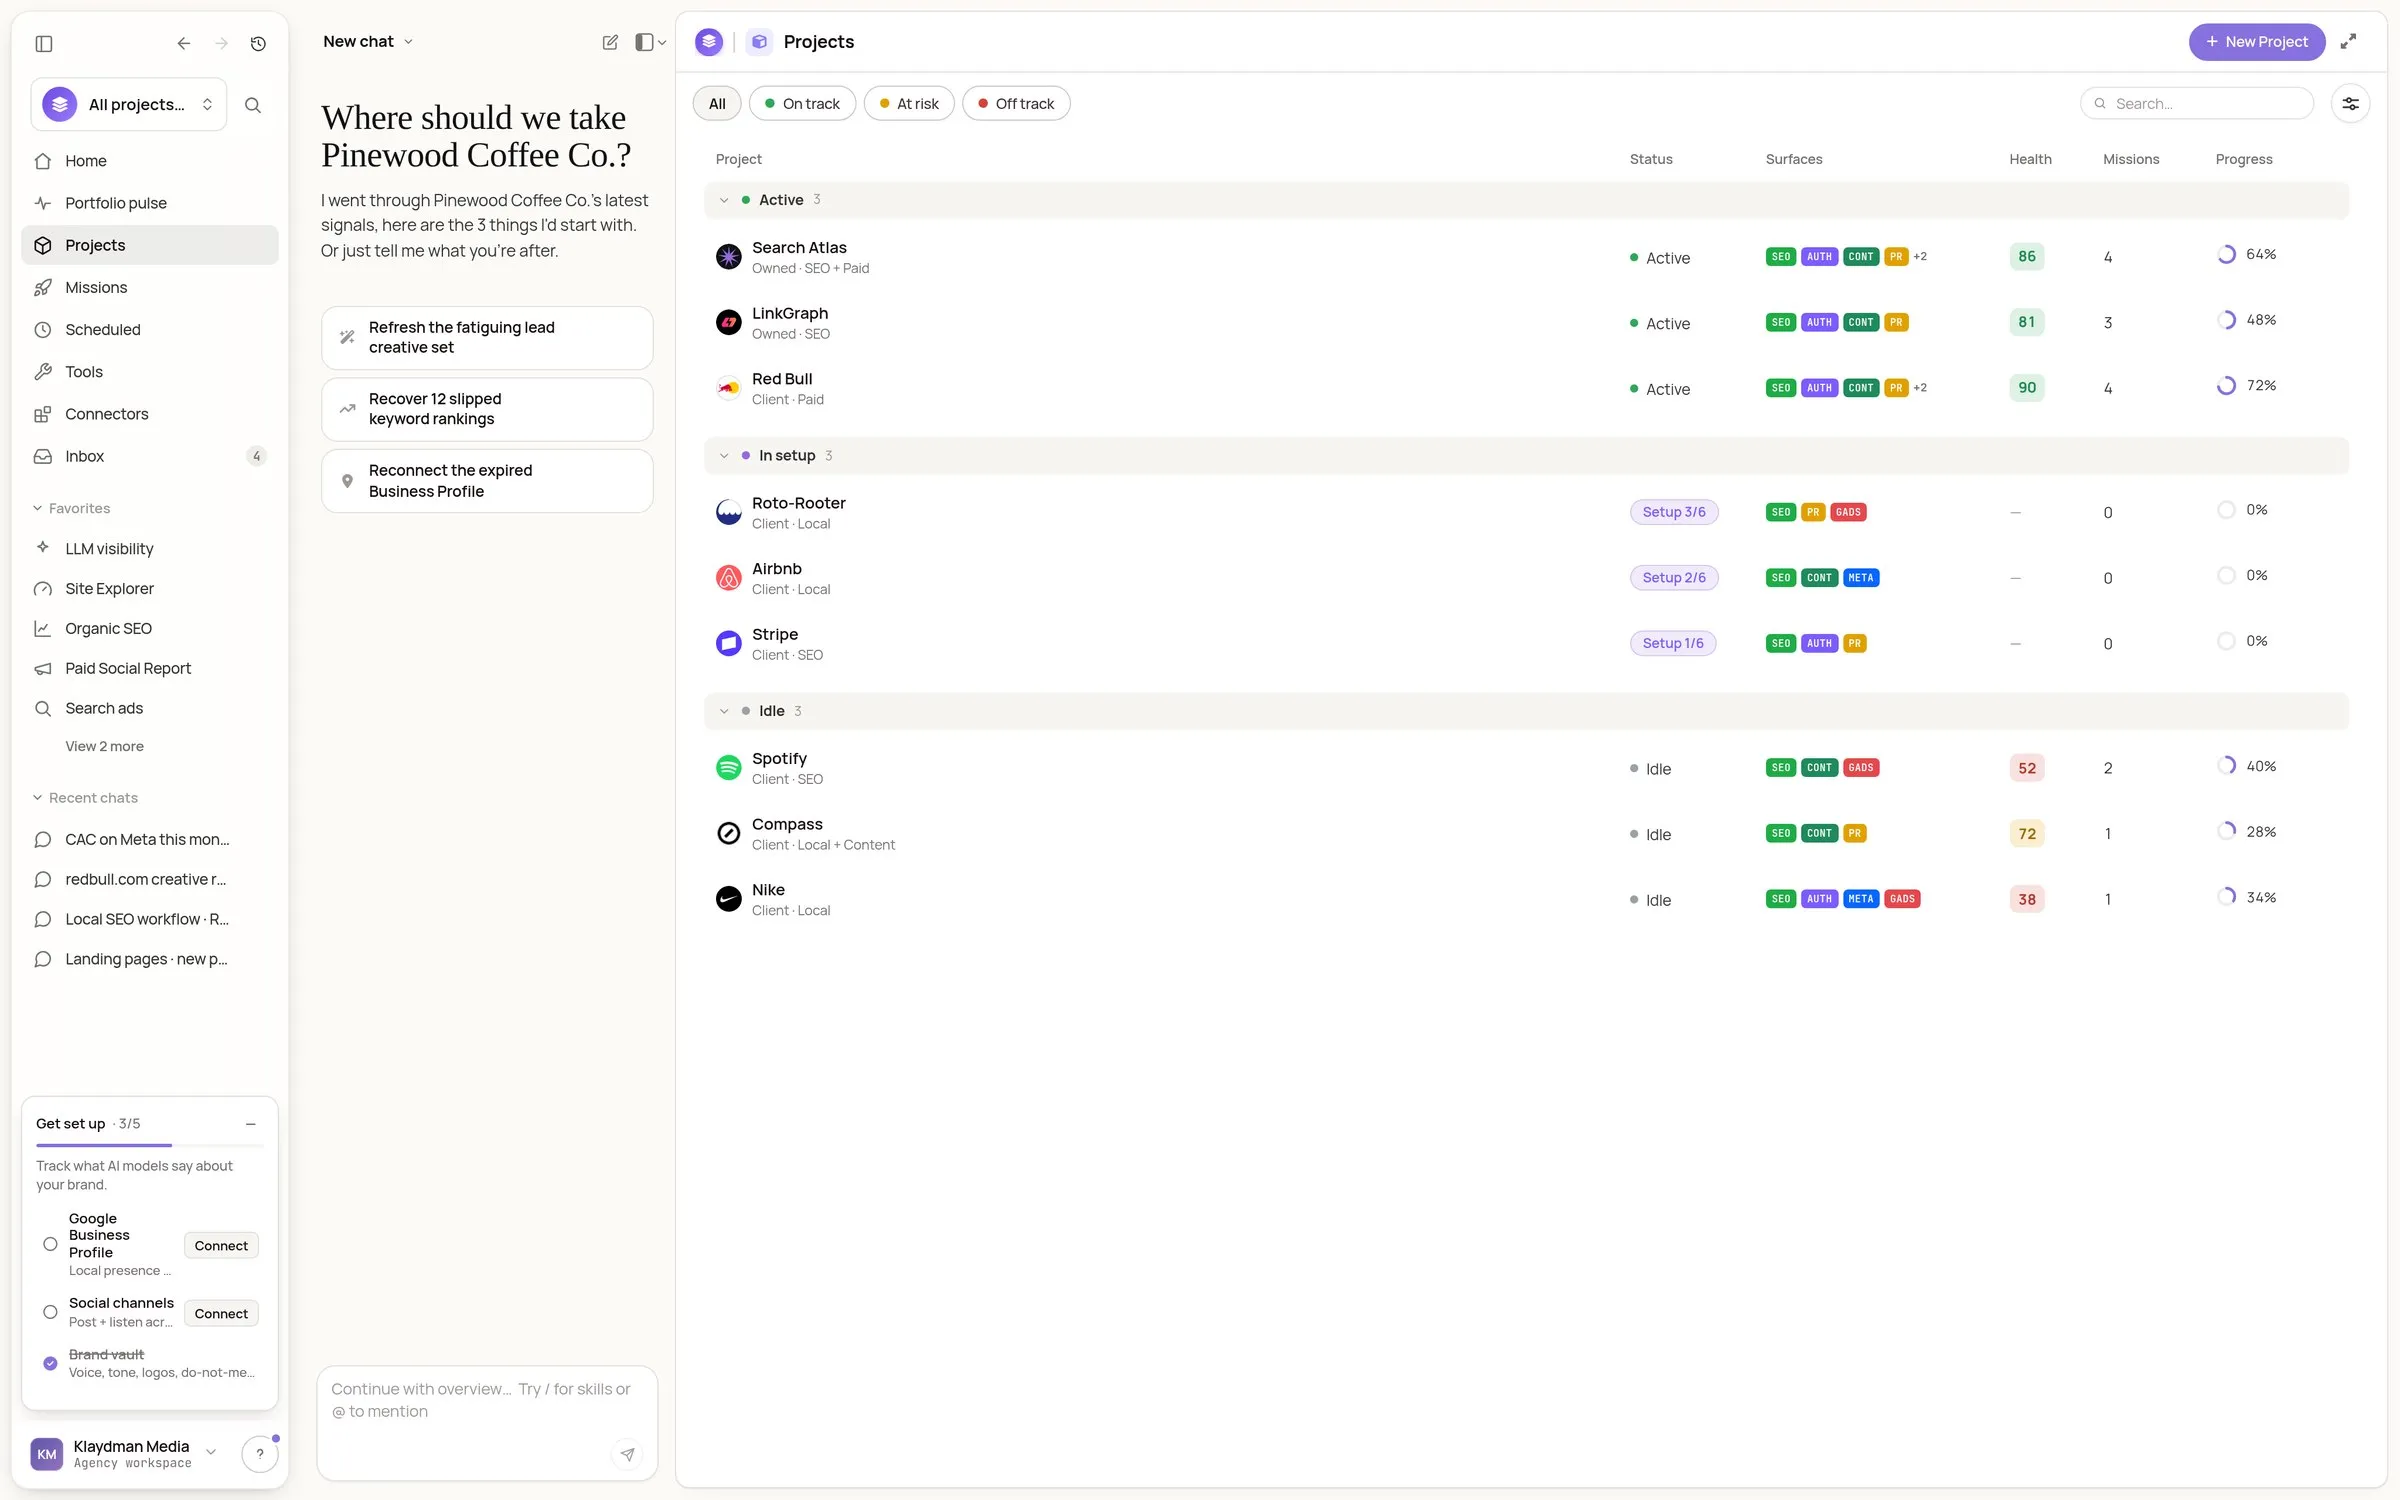The height and width of the screenshot is (1500, 2400).
Task: Open the chat panel layout icon
Action: tap(650, 42)
